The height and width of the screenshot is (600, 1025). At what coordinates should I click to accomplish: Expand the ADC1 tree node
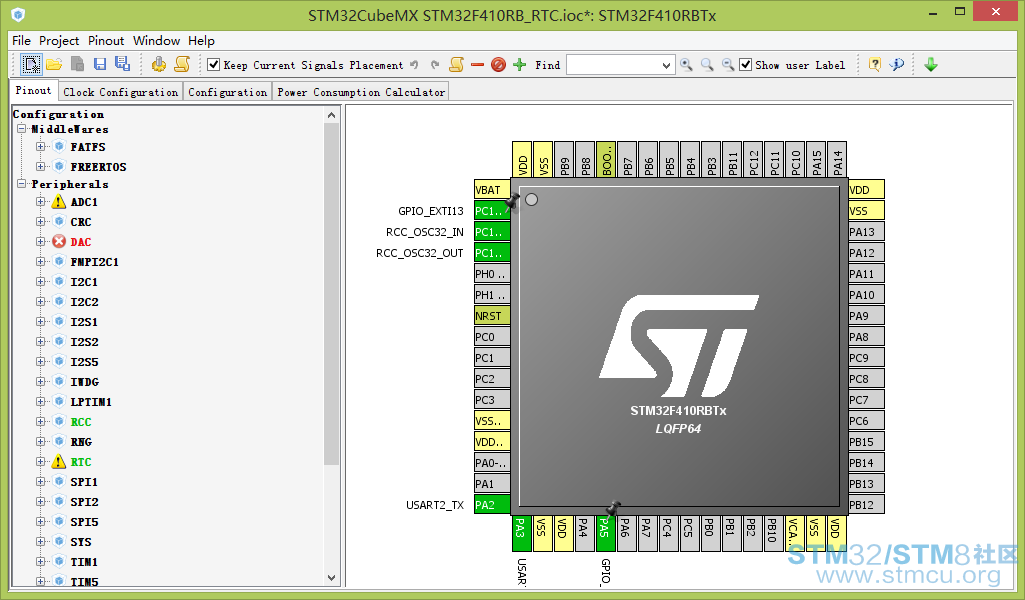pyautogui.click(x=41, y=201)
